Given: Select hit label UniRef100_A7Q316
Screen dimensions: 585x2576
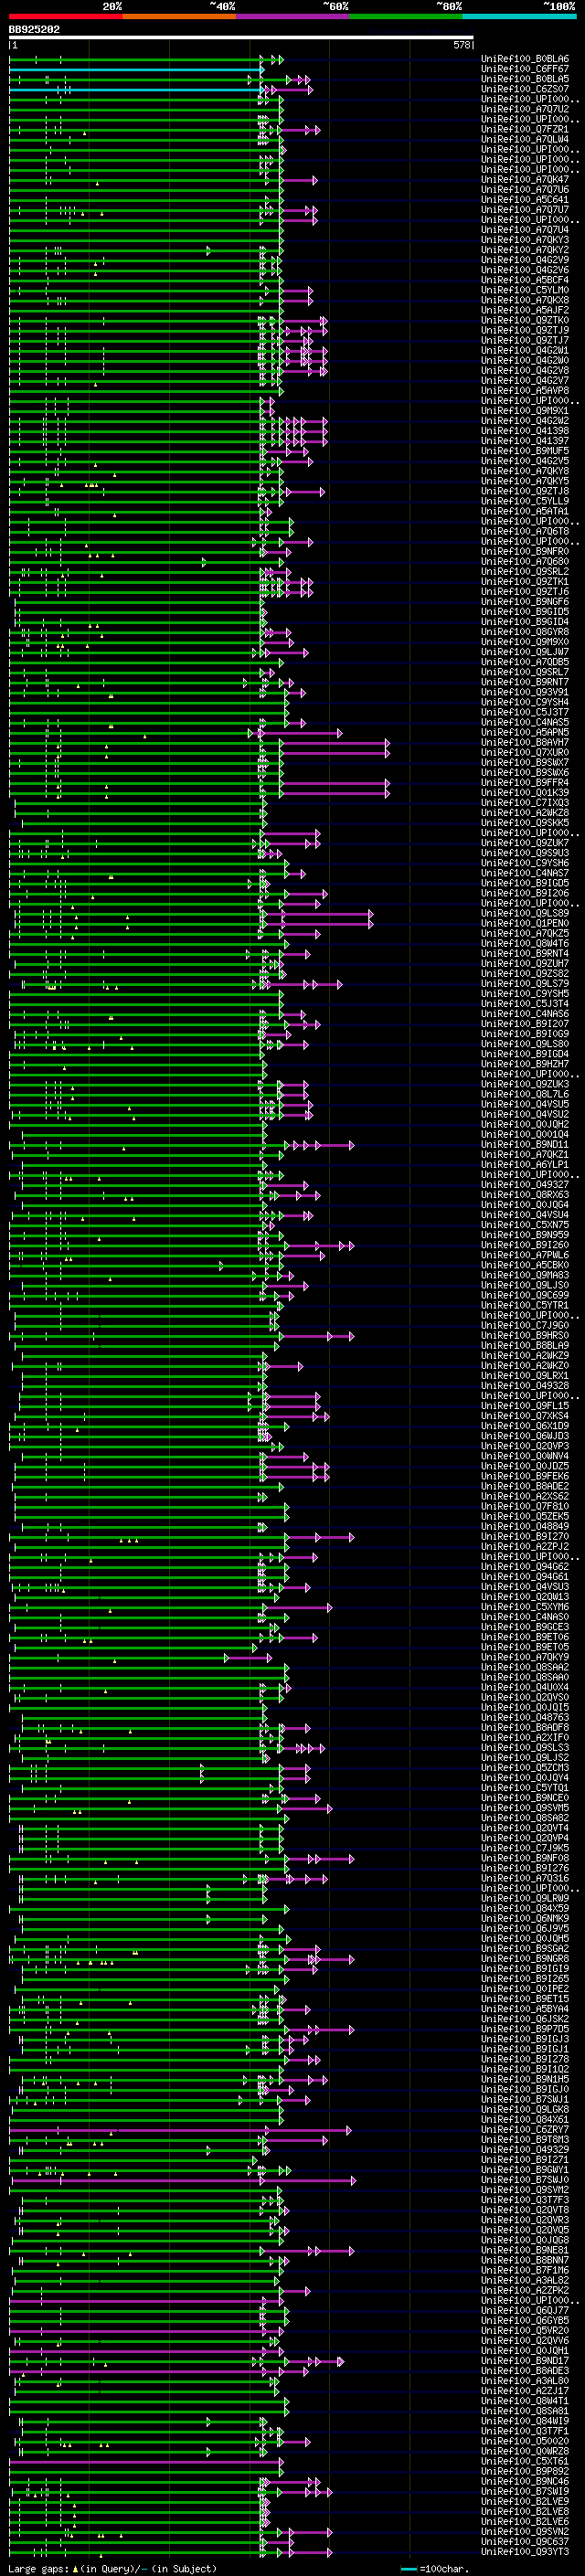Looking at the screenshot, I should 525,1878.
